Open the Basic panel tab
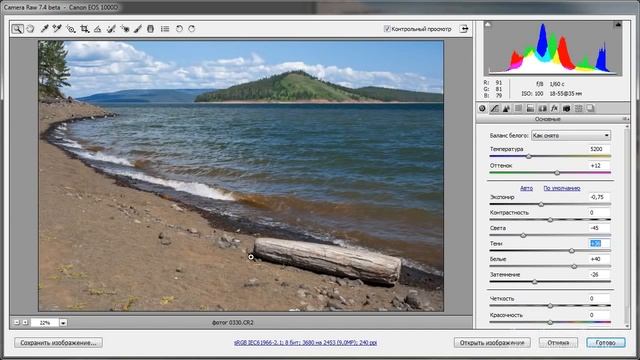640x360 pixels. pos(482,108)
